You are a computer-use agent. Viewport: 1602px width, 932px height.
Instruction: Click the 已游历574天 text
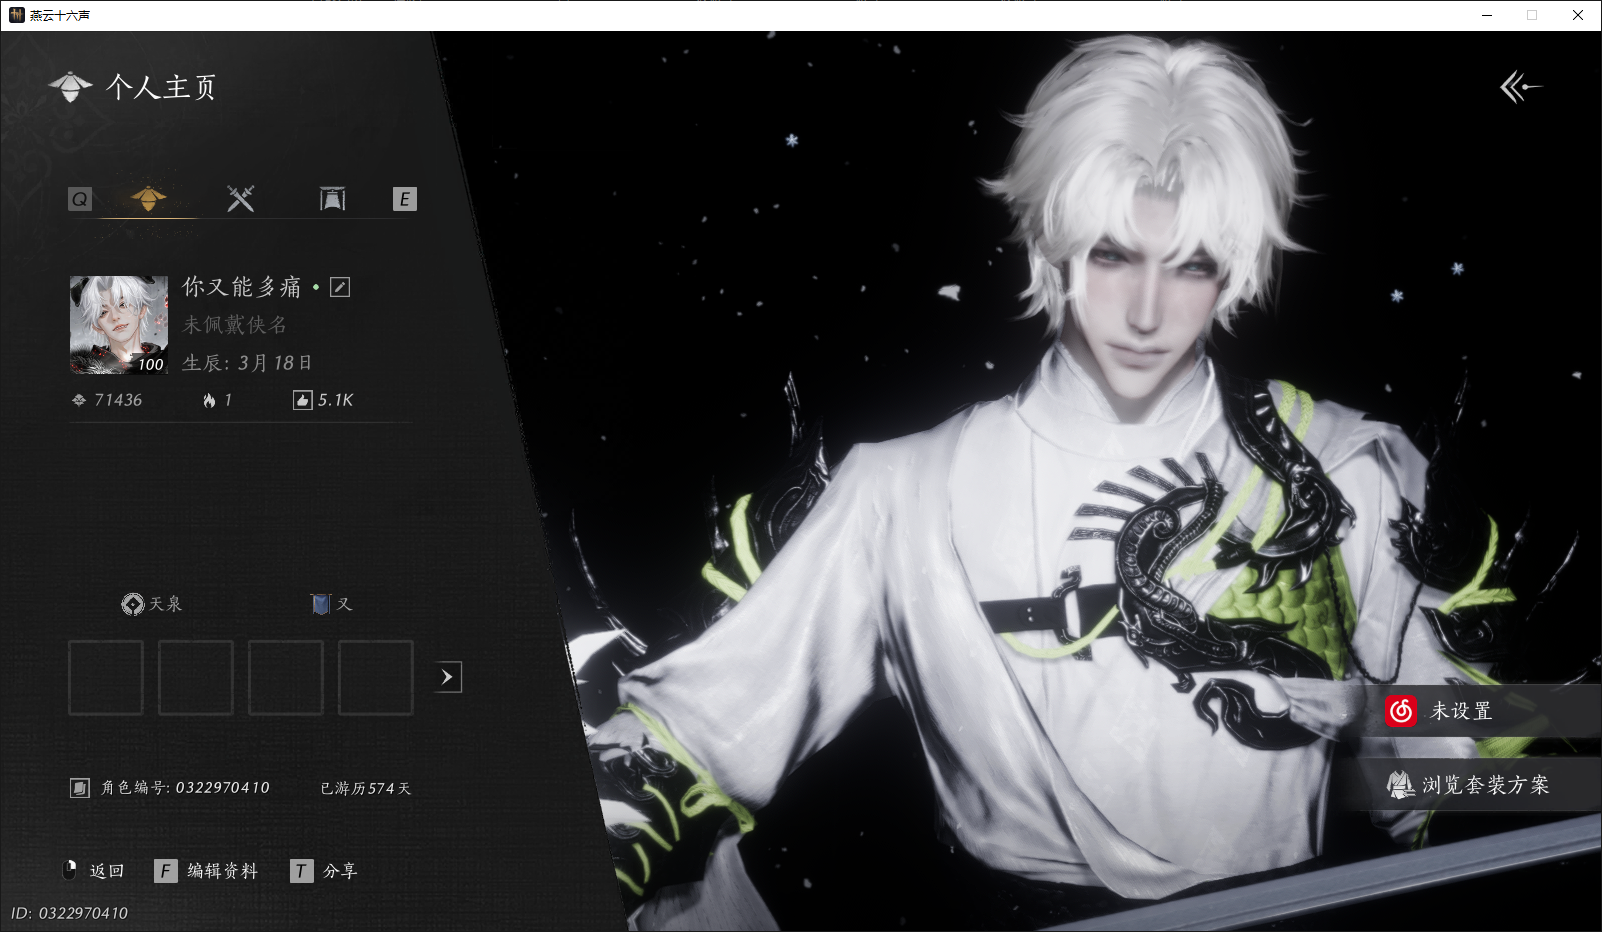pos(366,788)
